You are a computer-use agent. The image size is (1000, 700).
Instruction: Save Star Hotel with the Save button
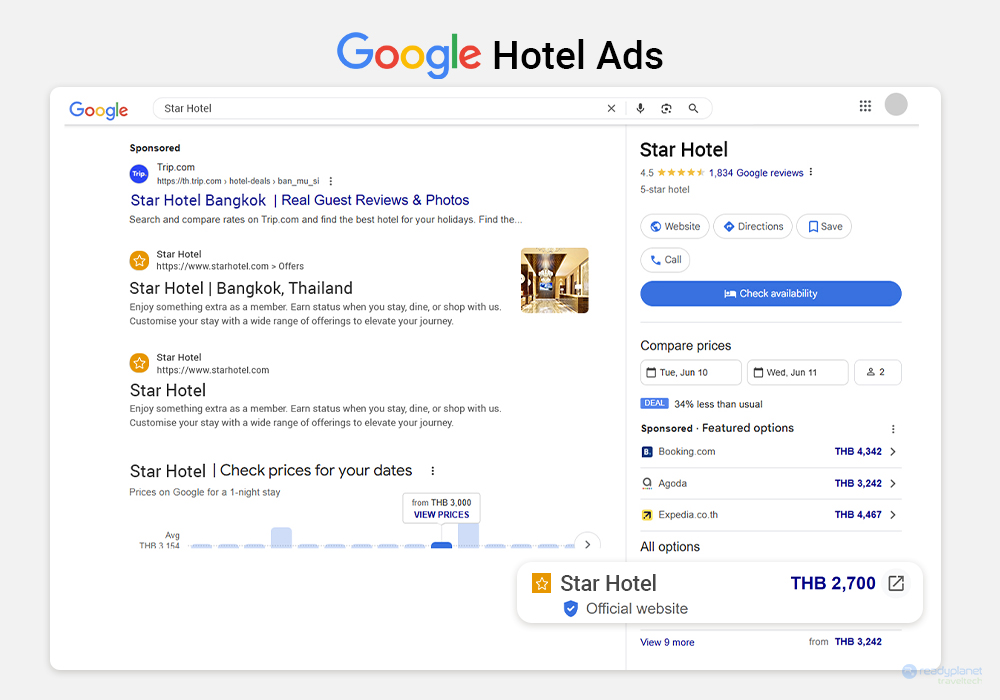coord(824,226)
